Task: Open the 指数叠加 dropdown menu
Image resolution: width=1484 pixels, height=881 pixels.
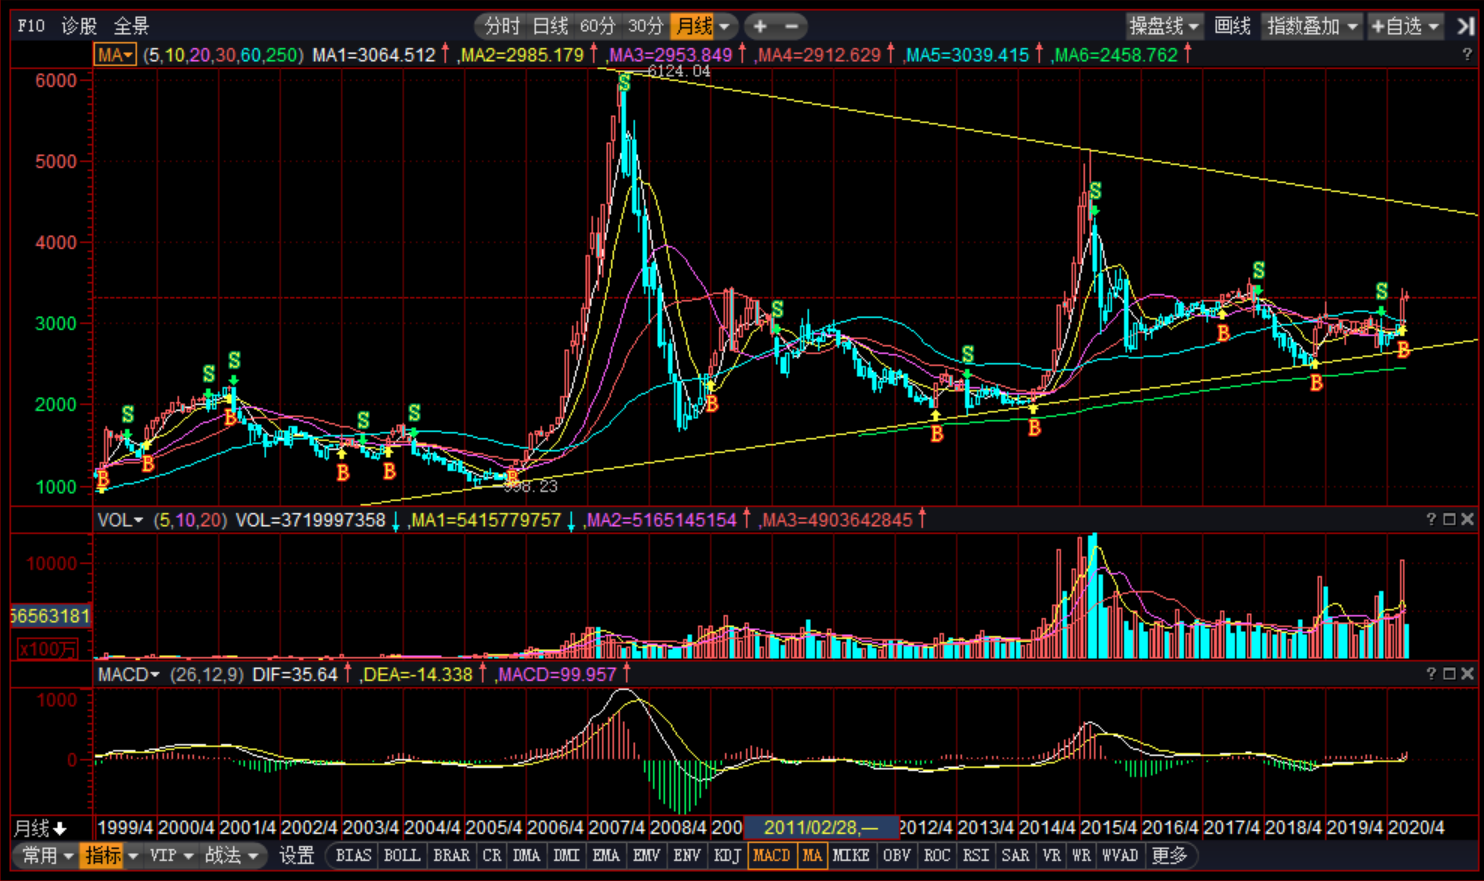Action: 1312,26
